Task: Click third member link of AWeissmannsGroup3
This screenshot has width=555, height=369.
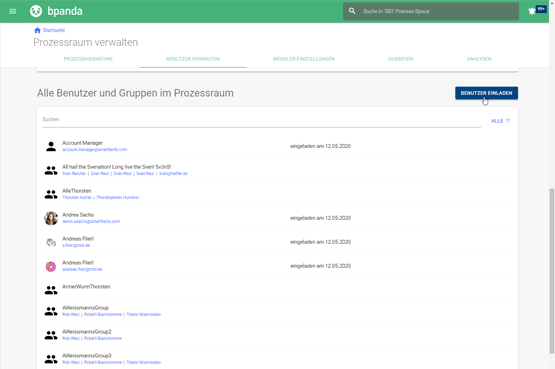Action: point(144,363)
